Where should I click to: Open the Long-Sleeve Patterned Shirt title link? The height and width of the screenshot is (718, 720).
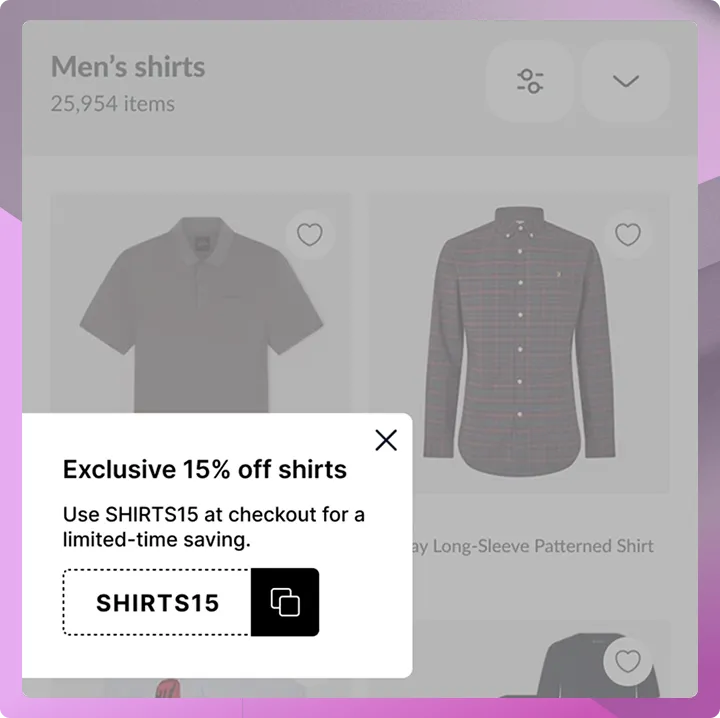533,546
